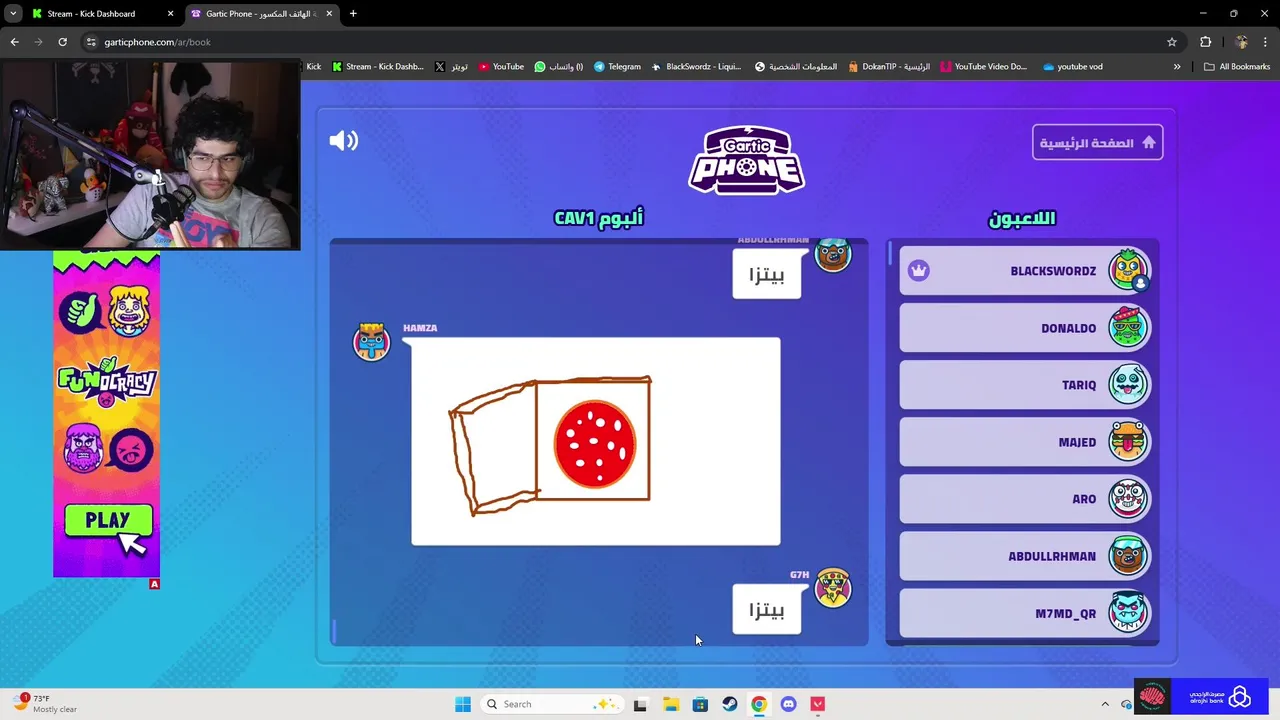Image resolution: width=1280 pixels, height=720 pixels.
Task: Go back using the browser back arrow
Action: [x=14, y=42]
